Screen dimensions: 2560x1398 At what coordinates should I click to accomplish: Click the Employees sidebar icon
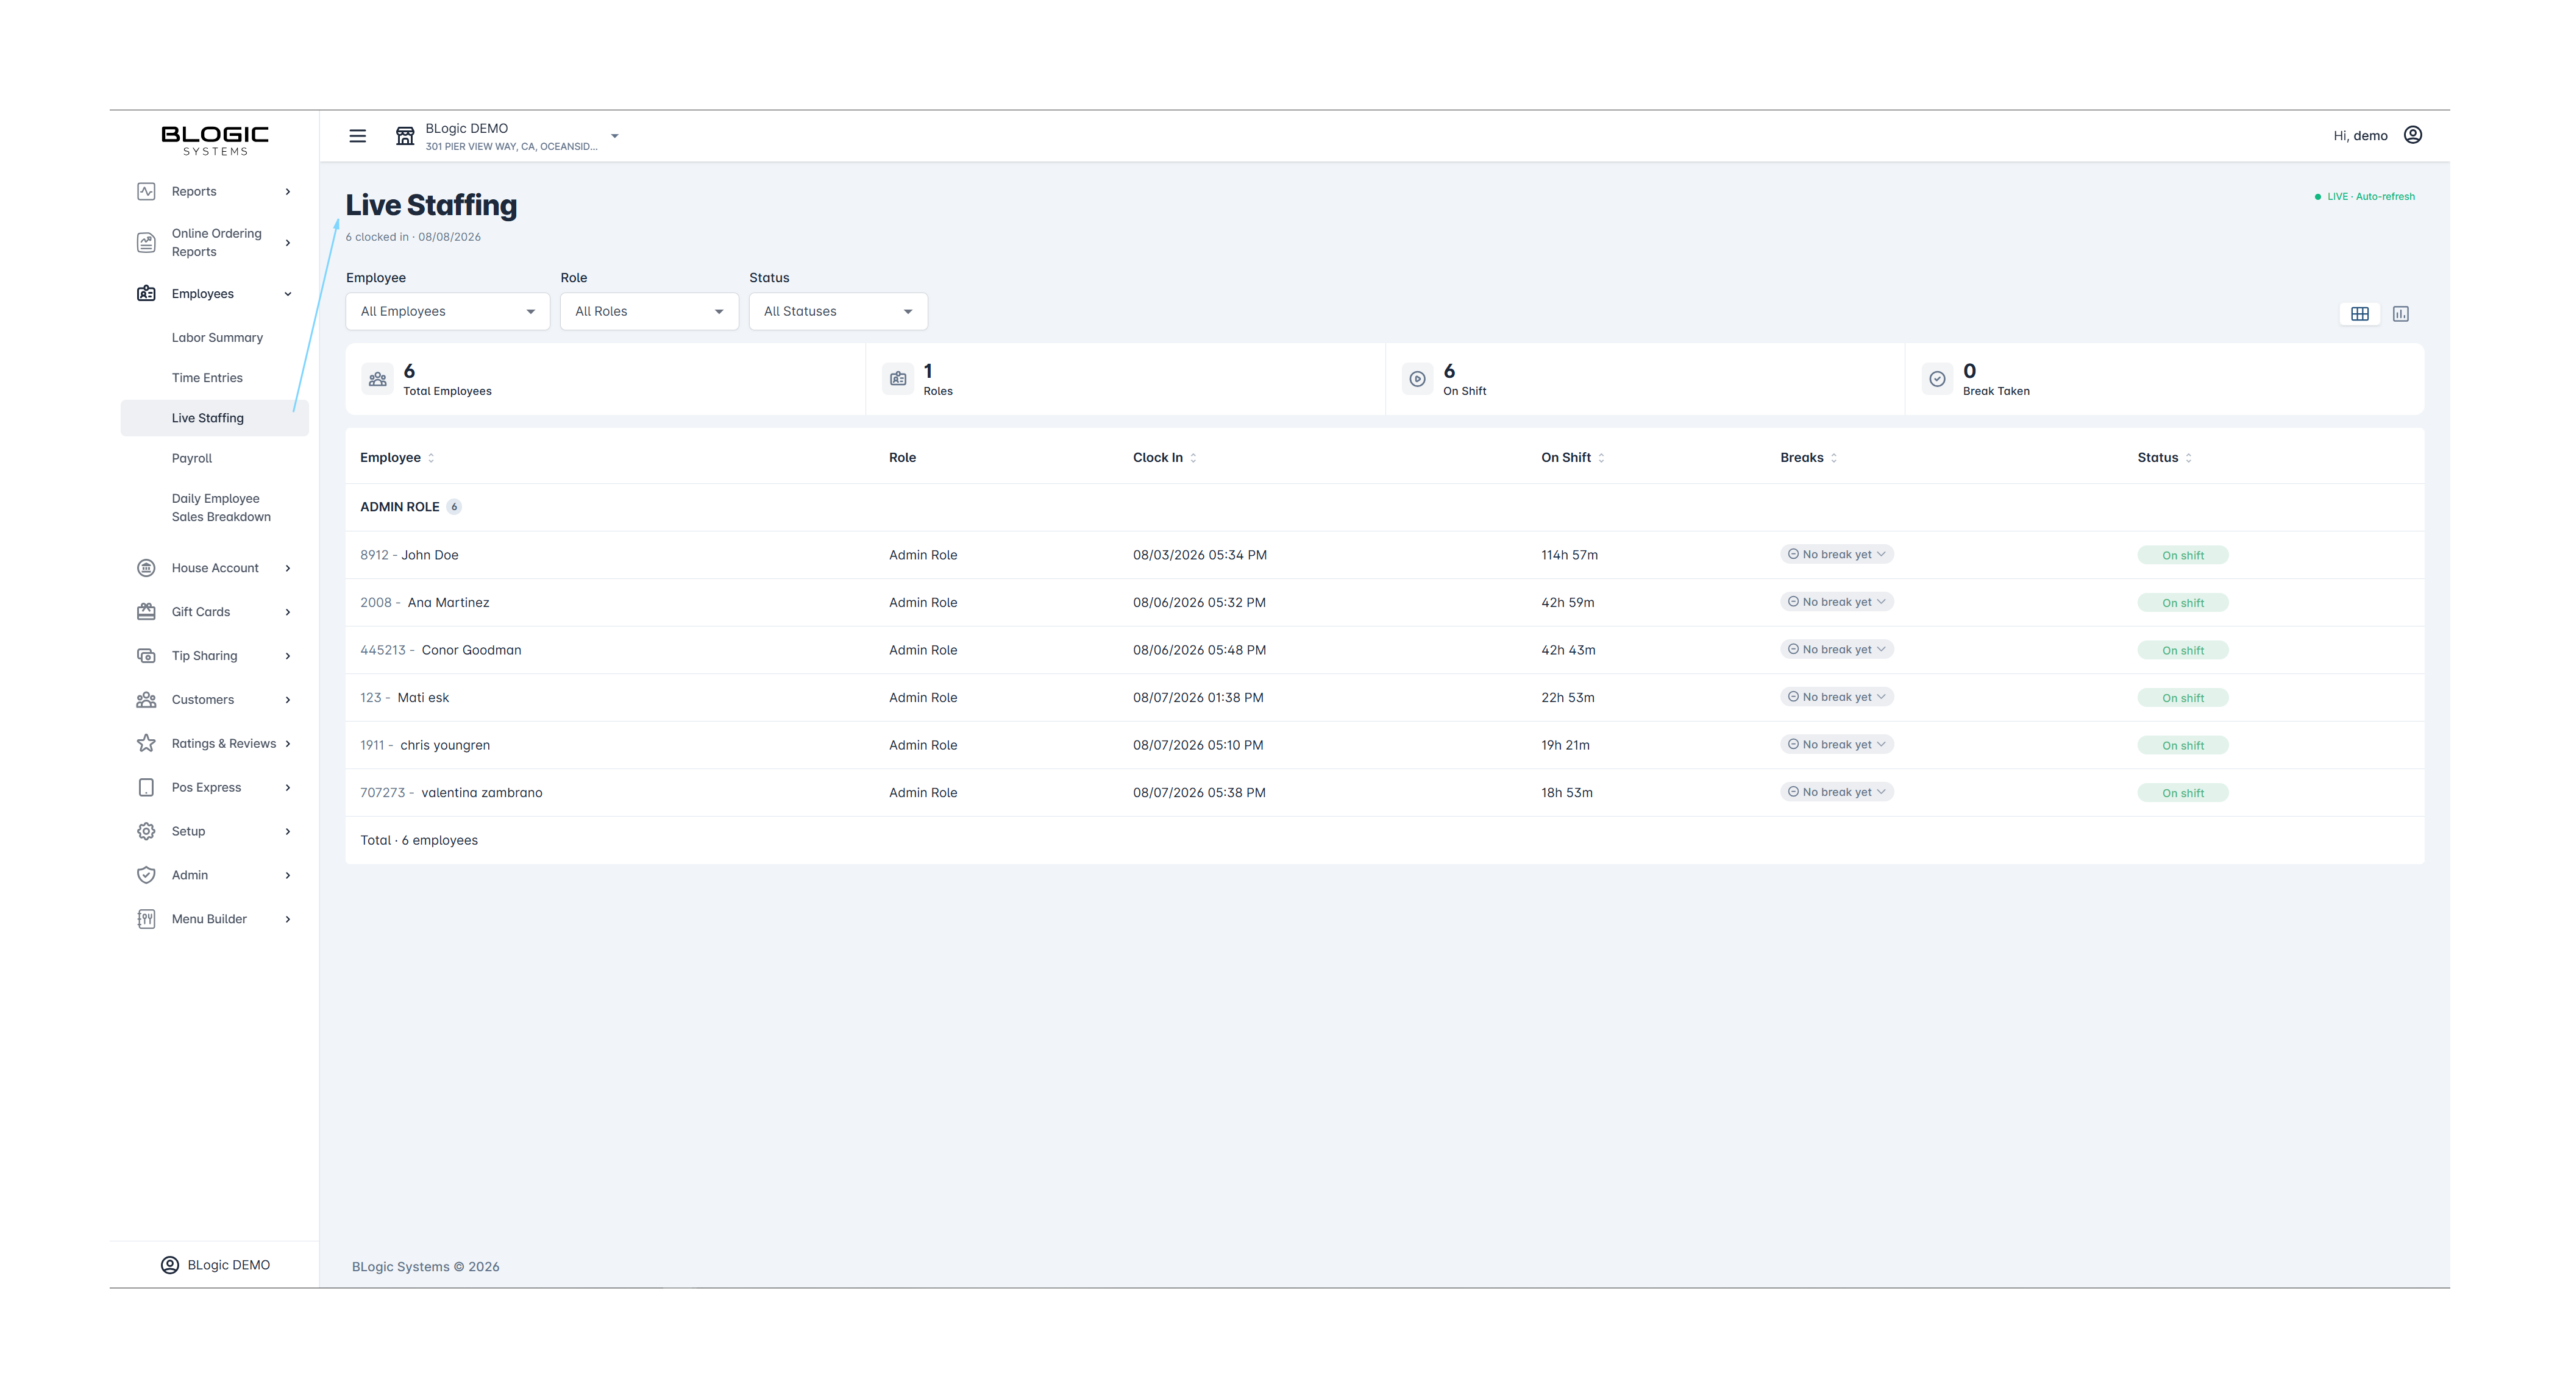146,293
